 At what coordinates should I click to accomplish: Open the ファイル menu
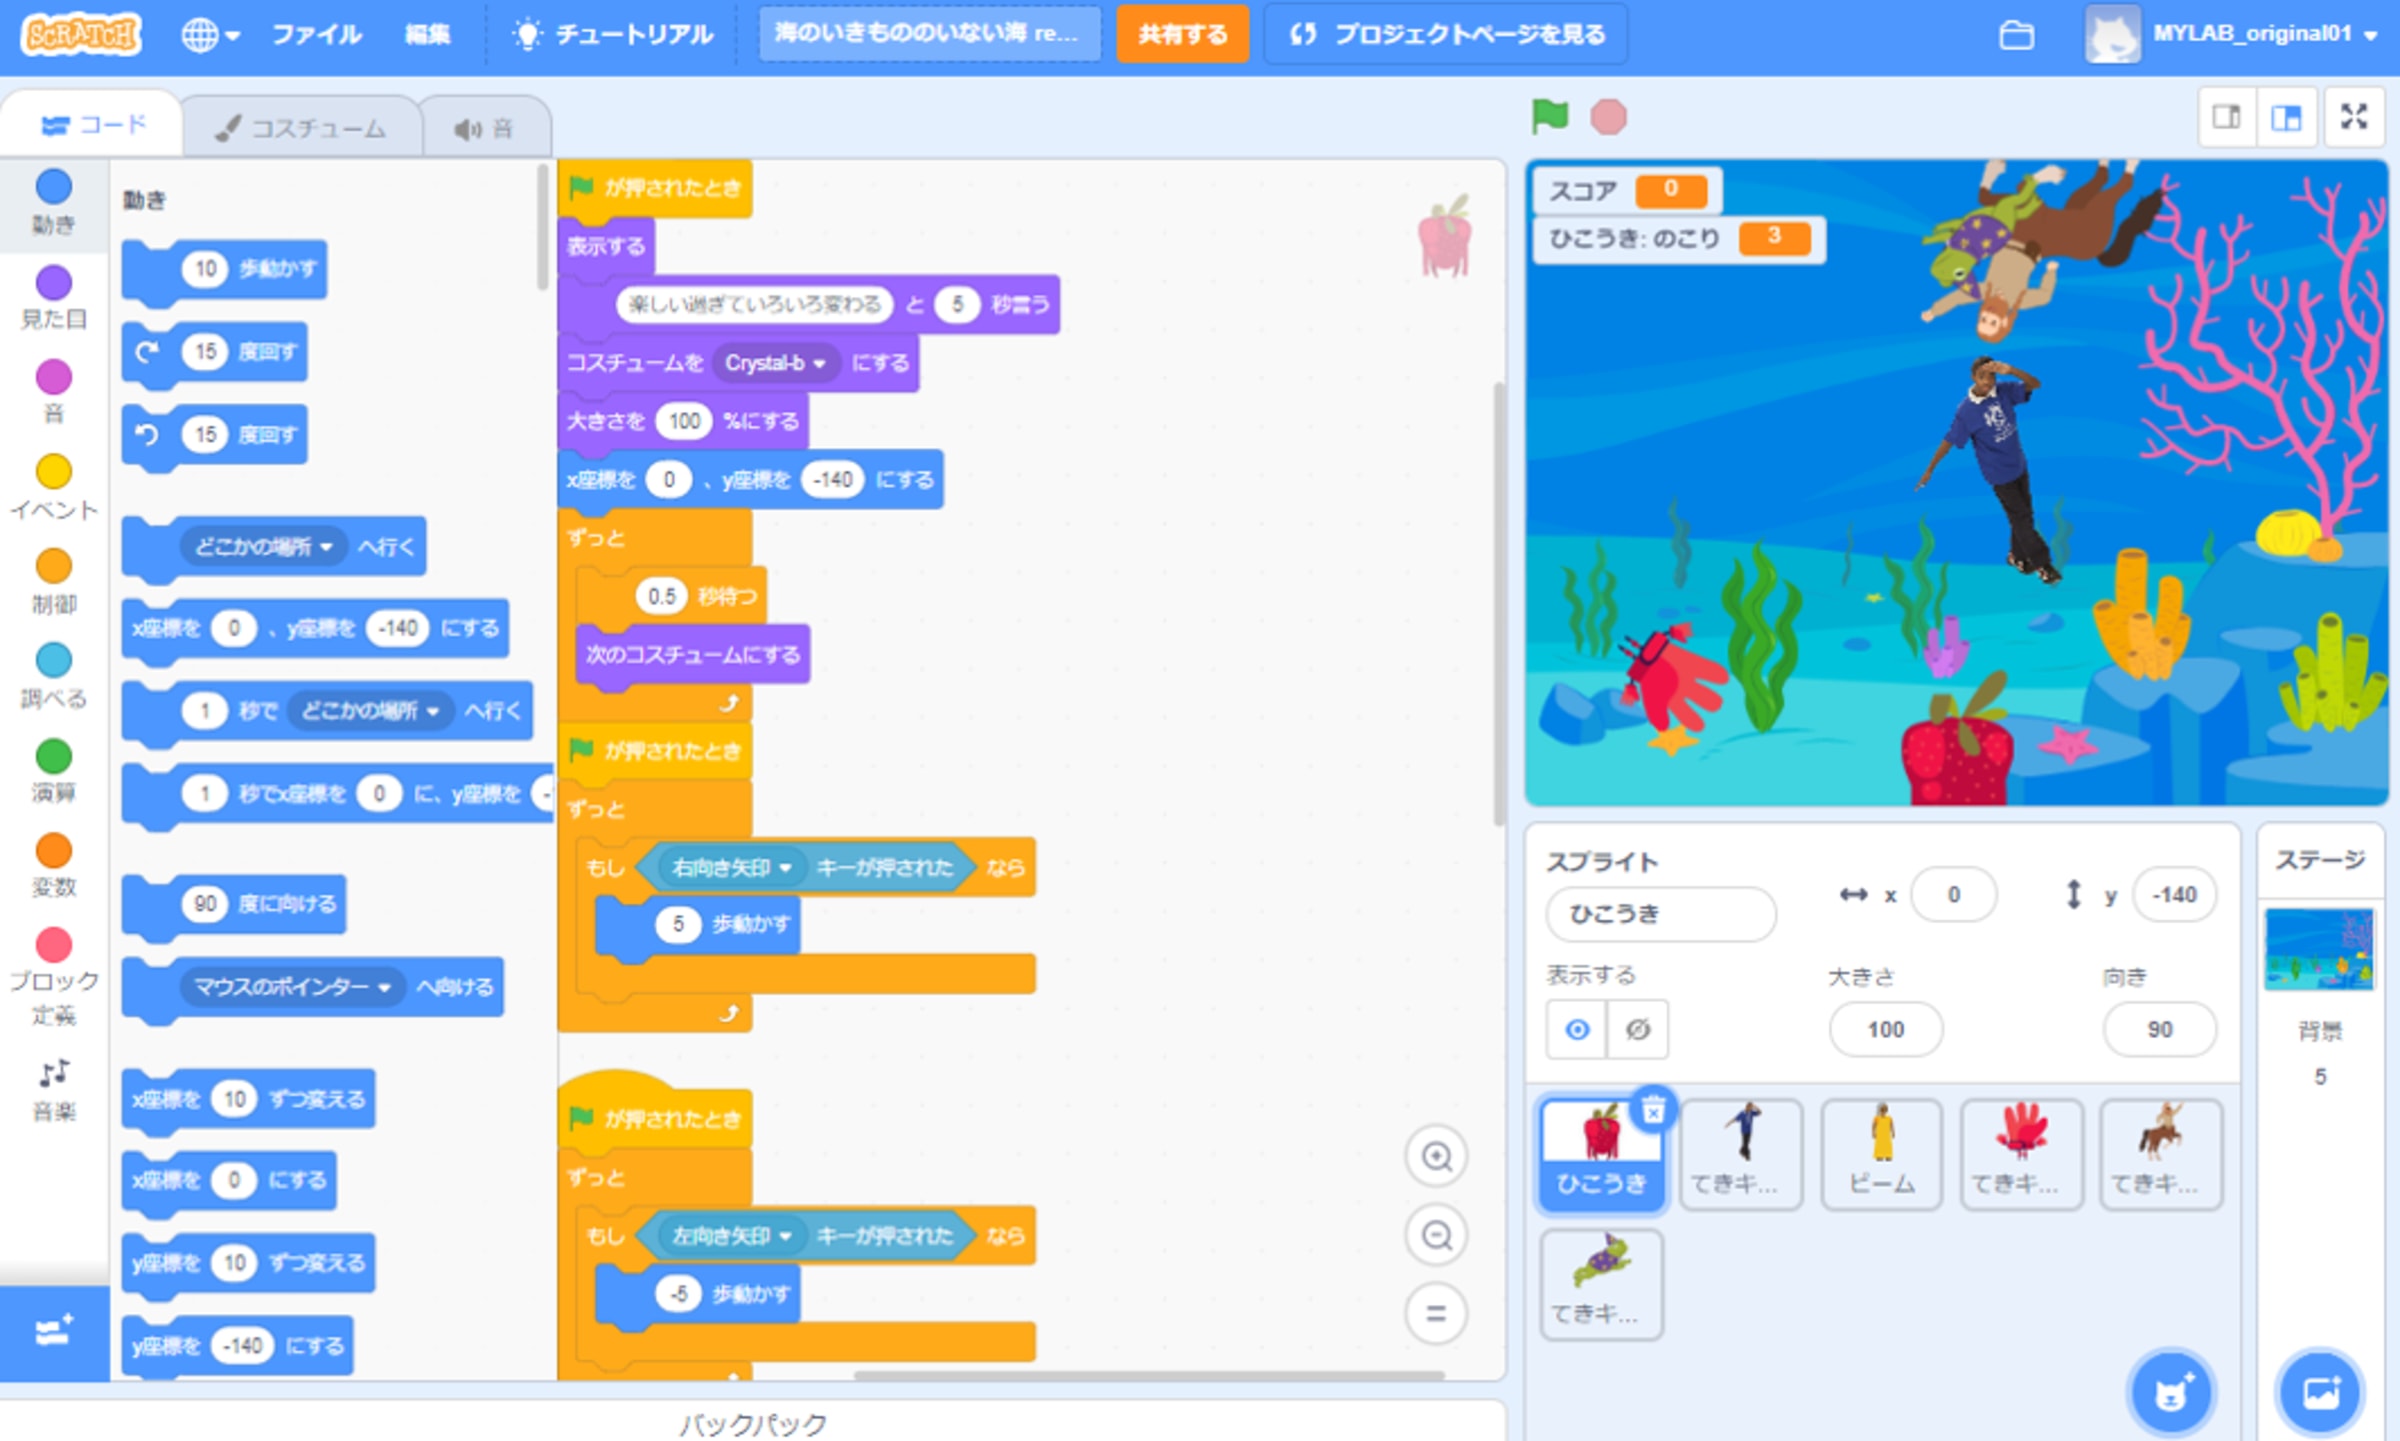click(x=316, y=35)
